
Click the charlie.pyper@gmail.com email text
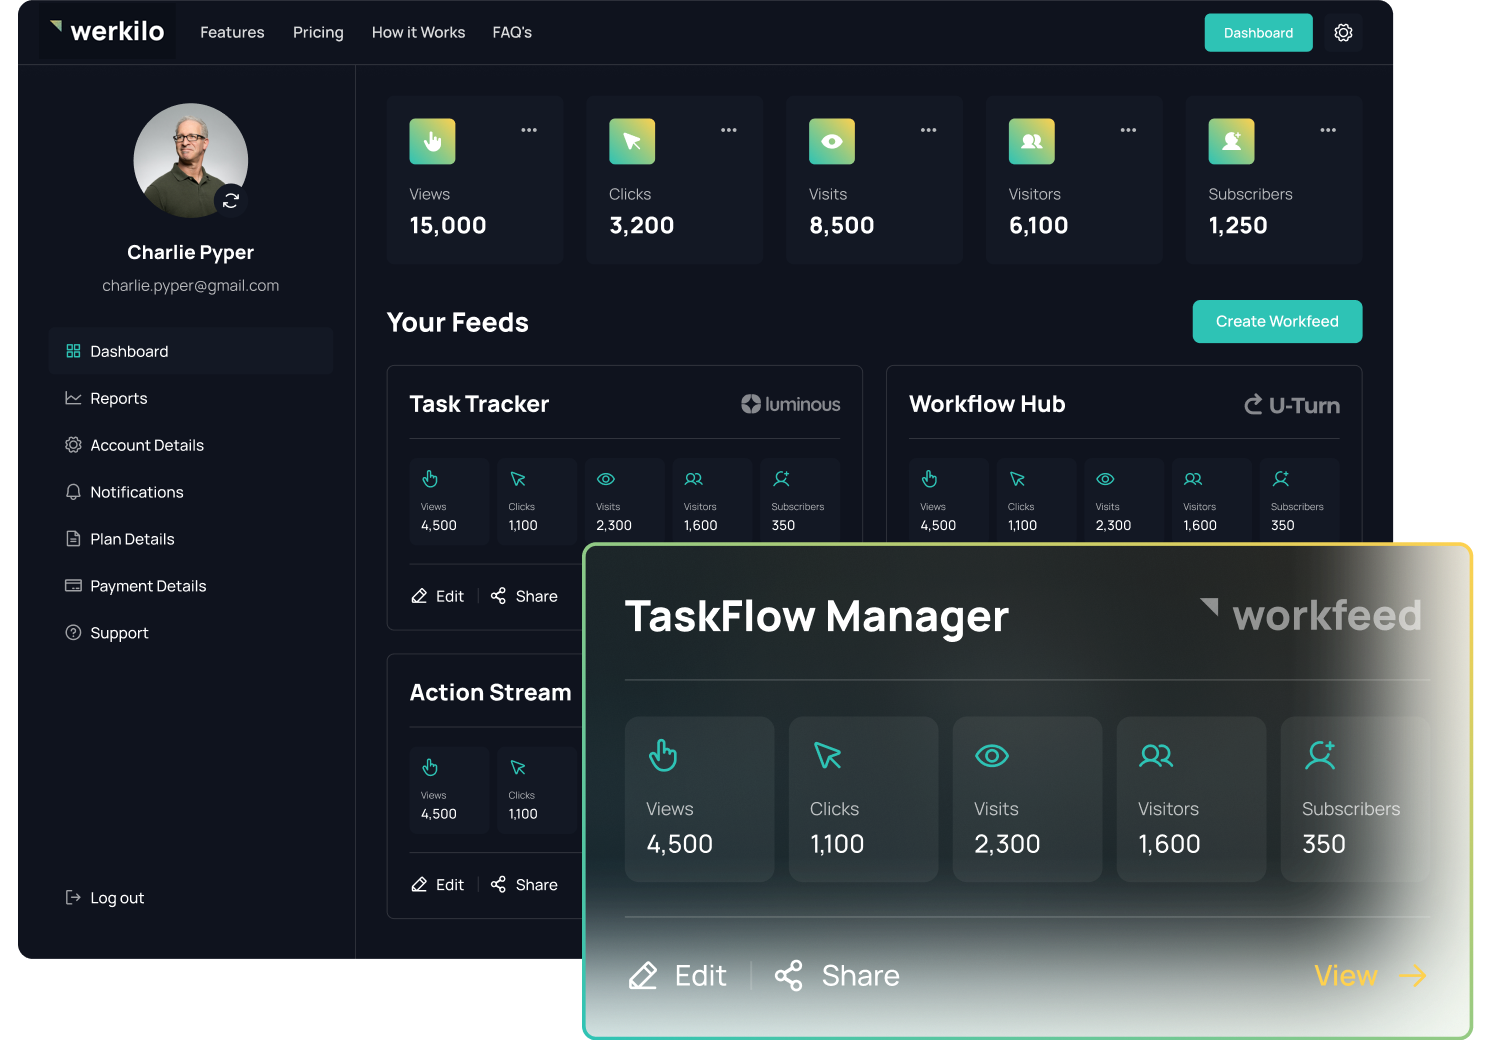coord(191,286)
